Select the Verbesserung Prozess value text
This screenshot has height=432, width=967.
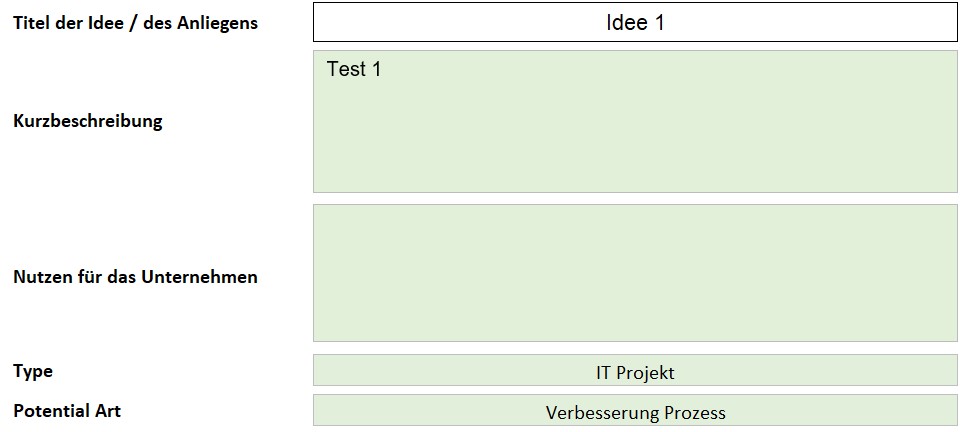point(635,413)
